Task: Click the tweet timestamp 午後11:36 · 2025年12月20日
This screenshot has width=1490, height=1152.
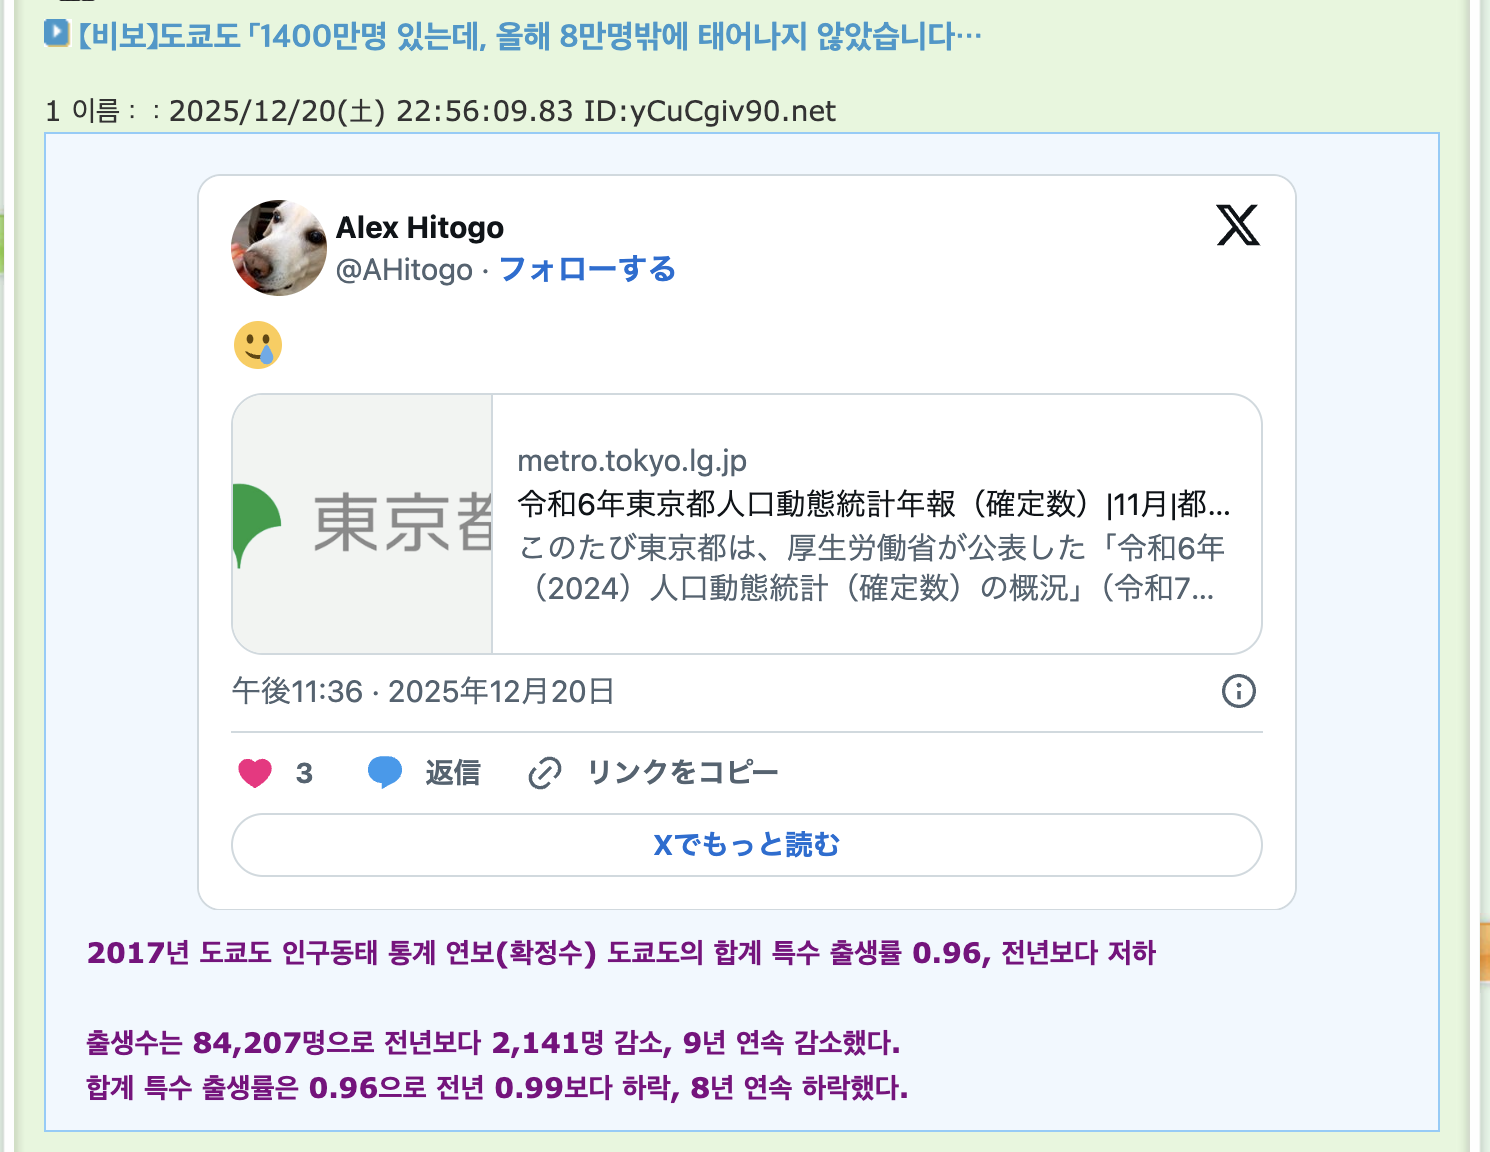Action: pos(423,691)
